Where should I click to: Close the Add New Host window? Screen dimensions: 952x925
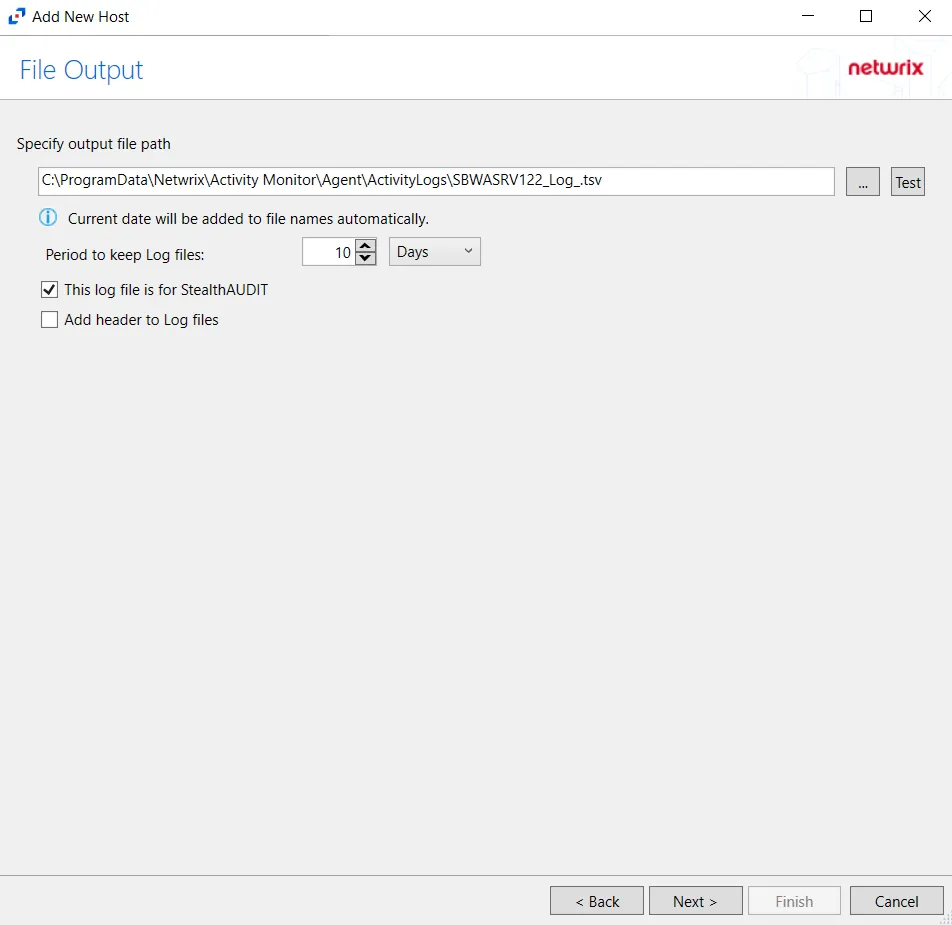(924, 16)
